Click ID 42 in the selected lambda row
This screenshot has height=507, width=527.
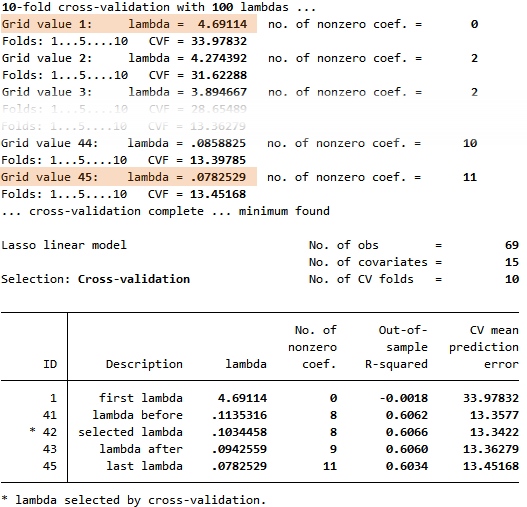[50, 432]
